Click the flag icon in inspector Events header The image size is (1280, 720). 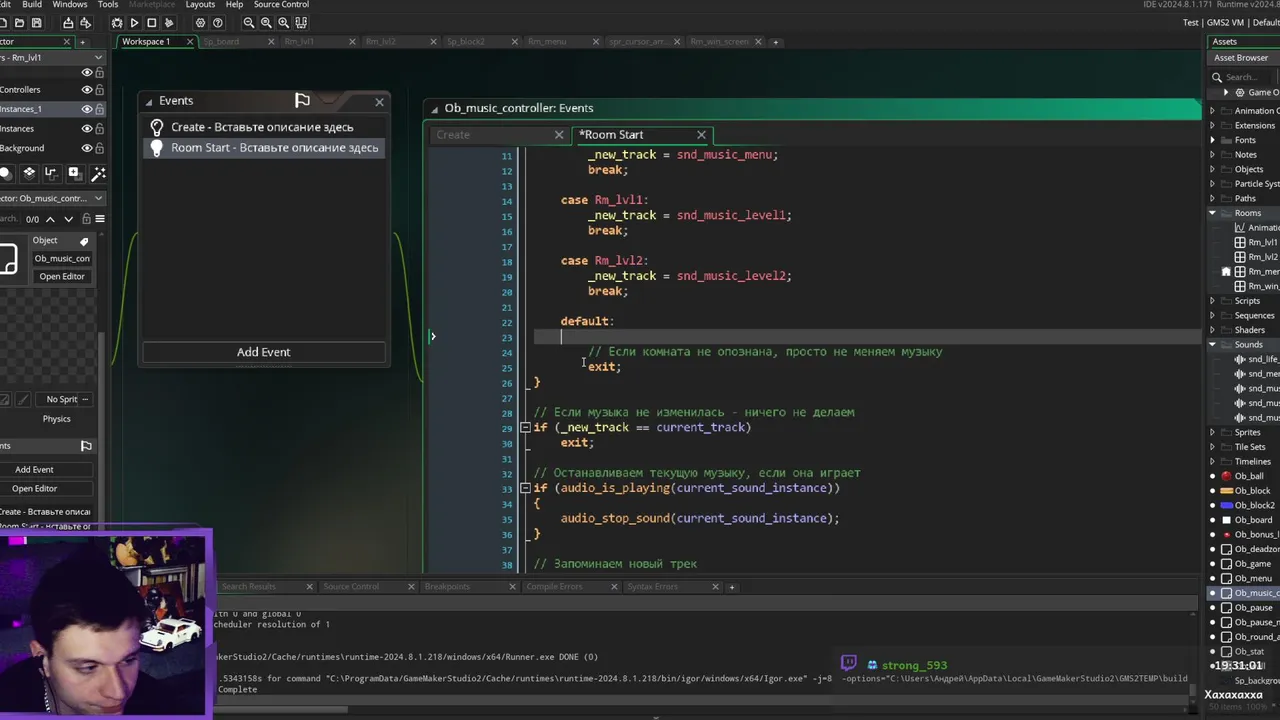(86, 446)
